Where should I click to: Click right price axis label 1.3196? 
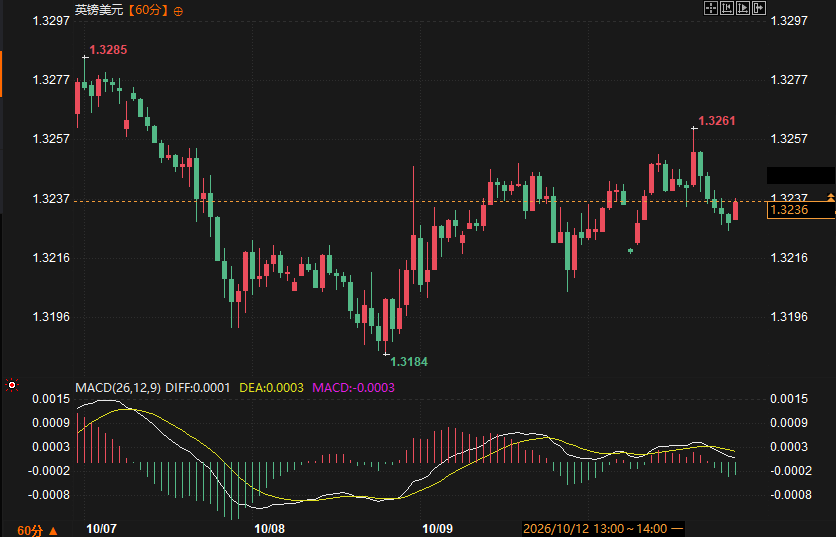(789, 317)
